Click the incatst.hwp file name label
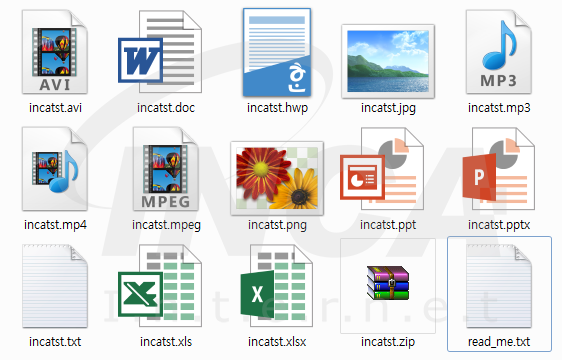This screenshot has width=562, height=360. pyautogui.click(x=277, y=108)
